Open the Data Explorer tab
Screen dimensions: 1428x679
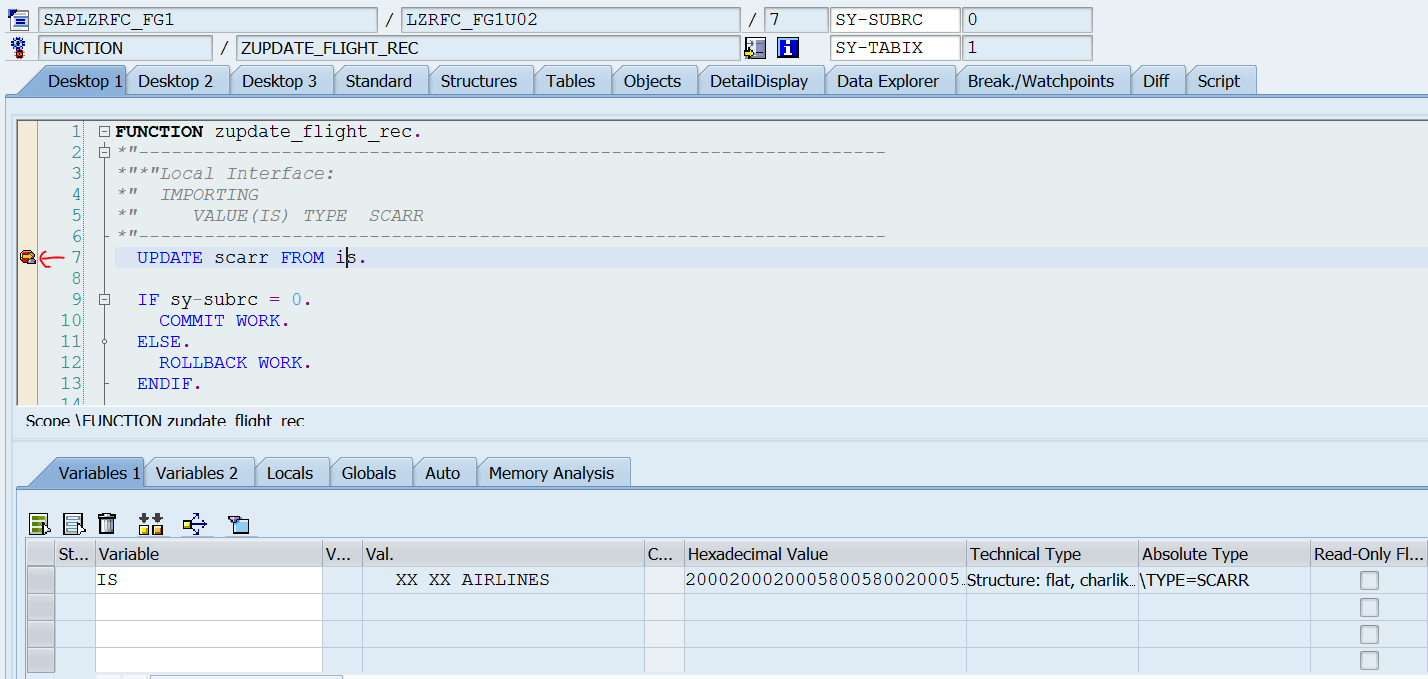click(x=889, y=80)
